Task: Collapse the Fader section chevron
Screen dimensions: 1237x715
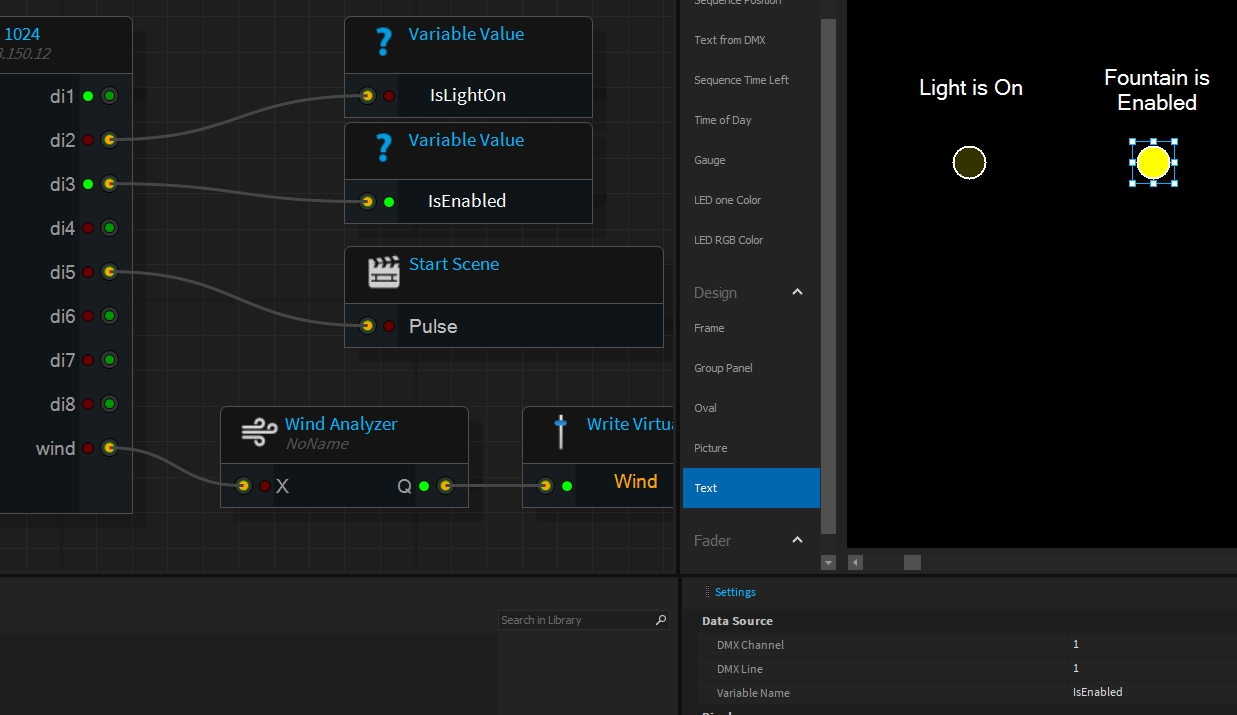Action: pyautogui.click(x=797, y=540)
